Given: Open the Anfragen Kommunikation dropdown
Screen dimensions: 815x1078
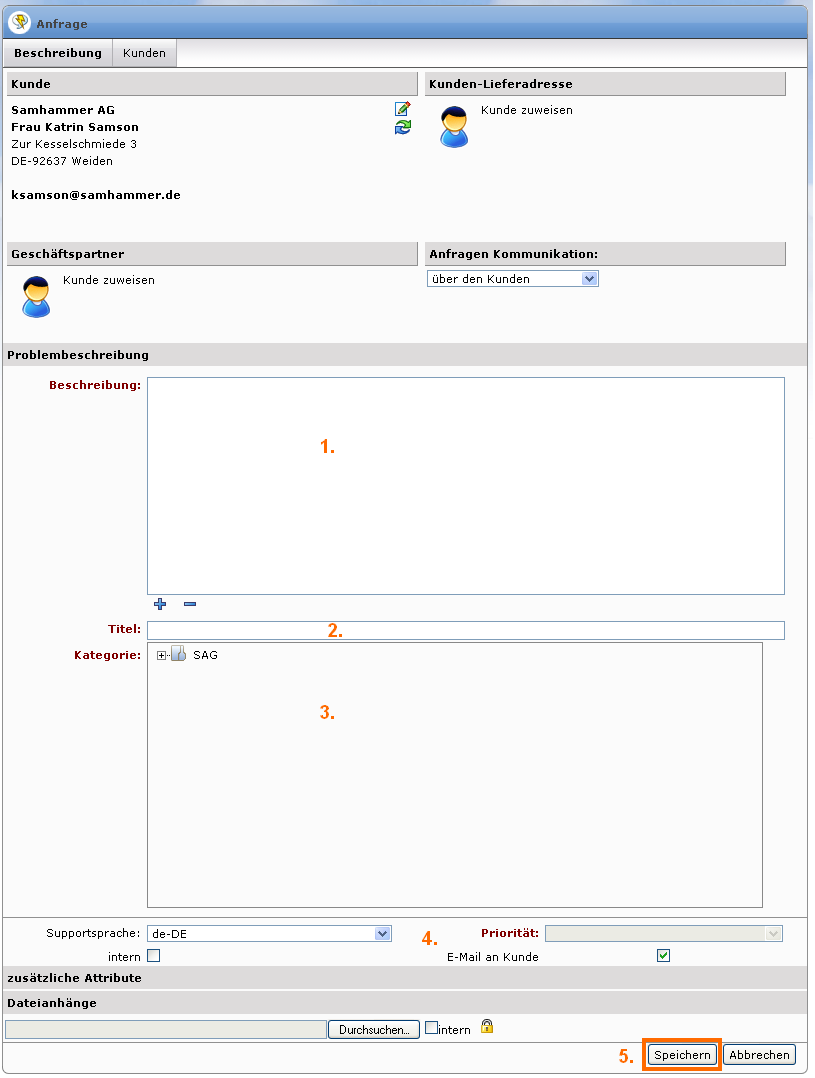Looking at the screenshot, I should [x=512, y=279].
